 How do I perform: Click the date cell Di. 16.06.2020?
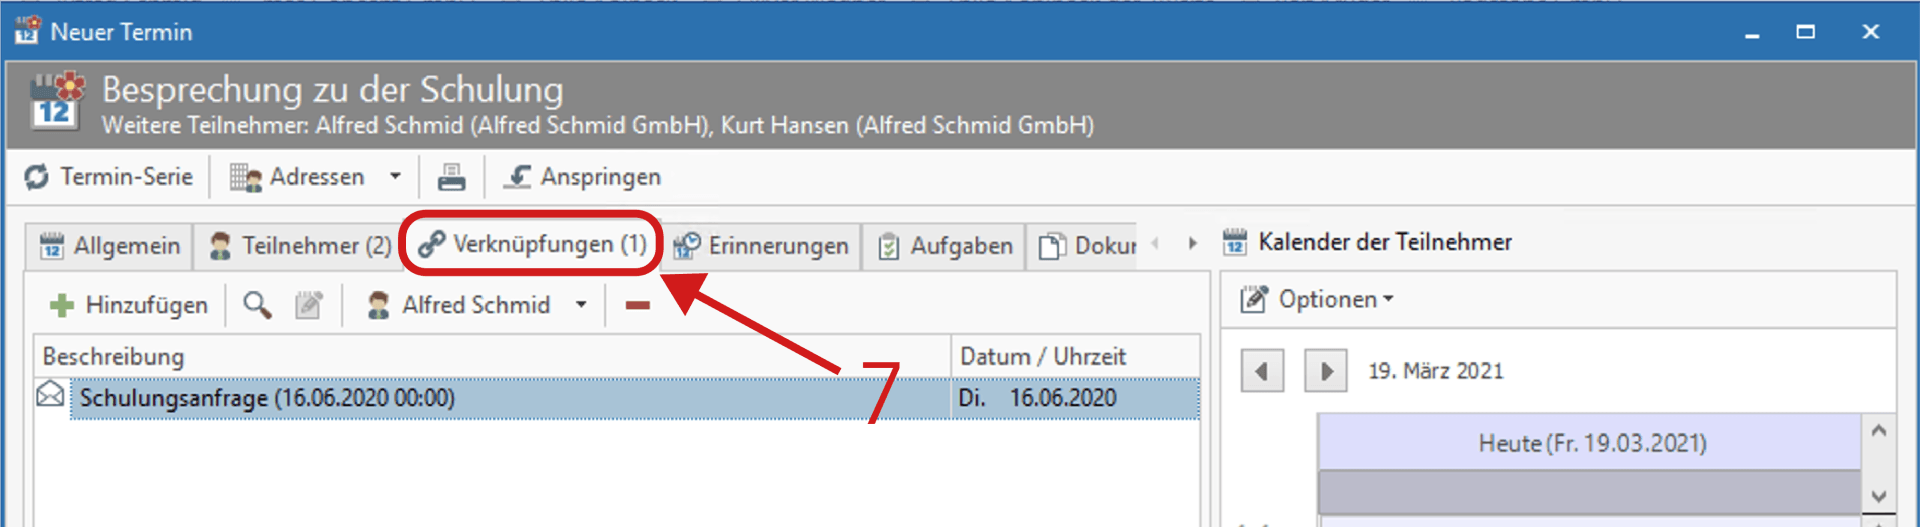(x=1075, y=398)
